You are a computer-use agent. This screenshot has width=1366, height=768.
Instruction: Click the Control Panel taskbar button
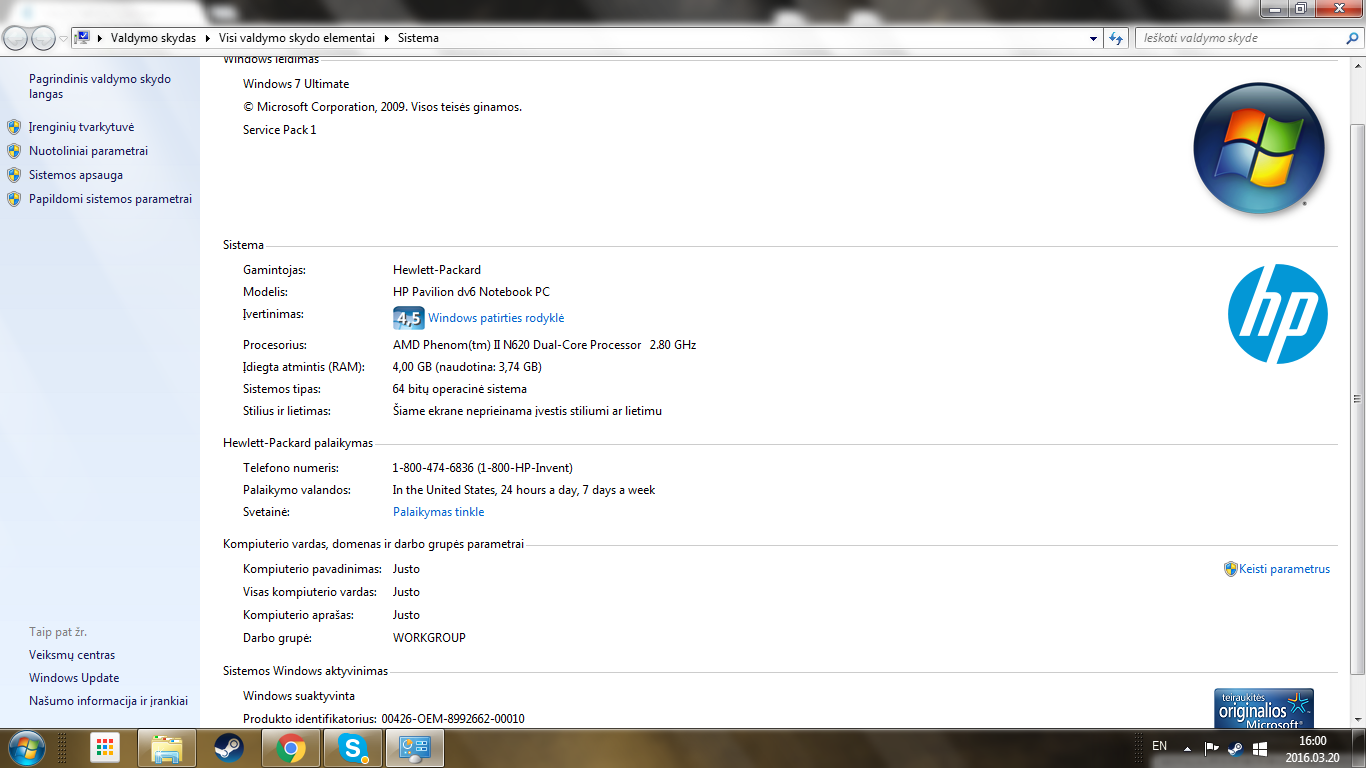click(x=414, y=748)
